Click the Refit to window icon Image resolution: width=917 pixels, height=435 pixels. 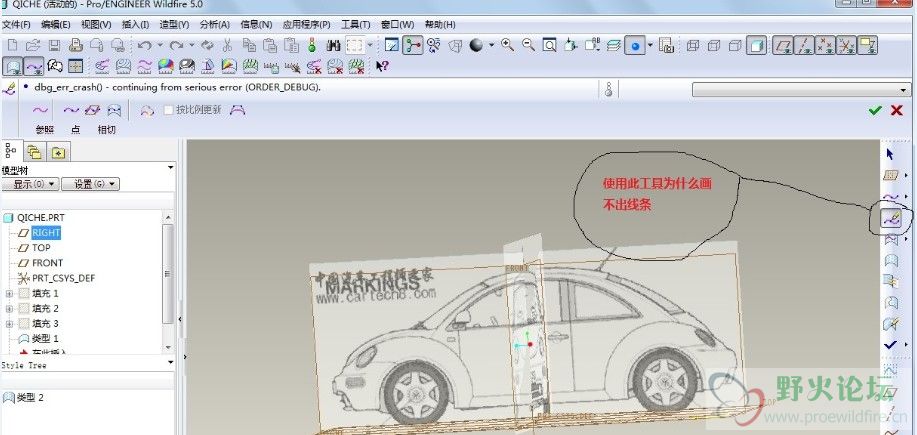point(549,45)
